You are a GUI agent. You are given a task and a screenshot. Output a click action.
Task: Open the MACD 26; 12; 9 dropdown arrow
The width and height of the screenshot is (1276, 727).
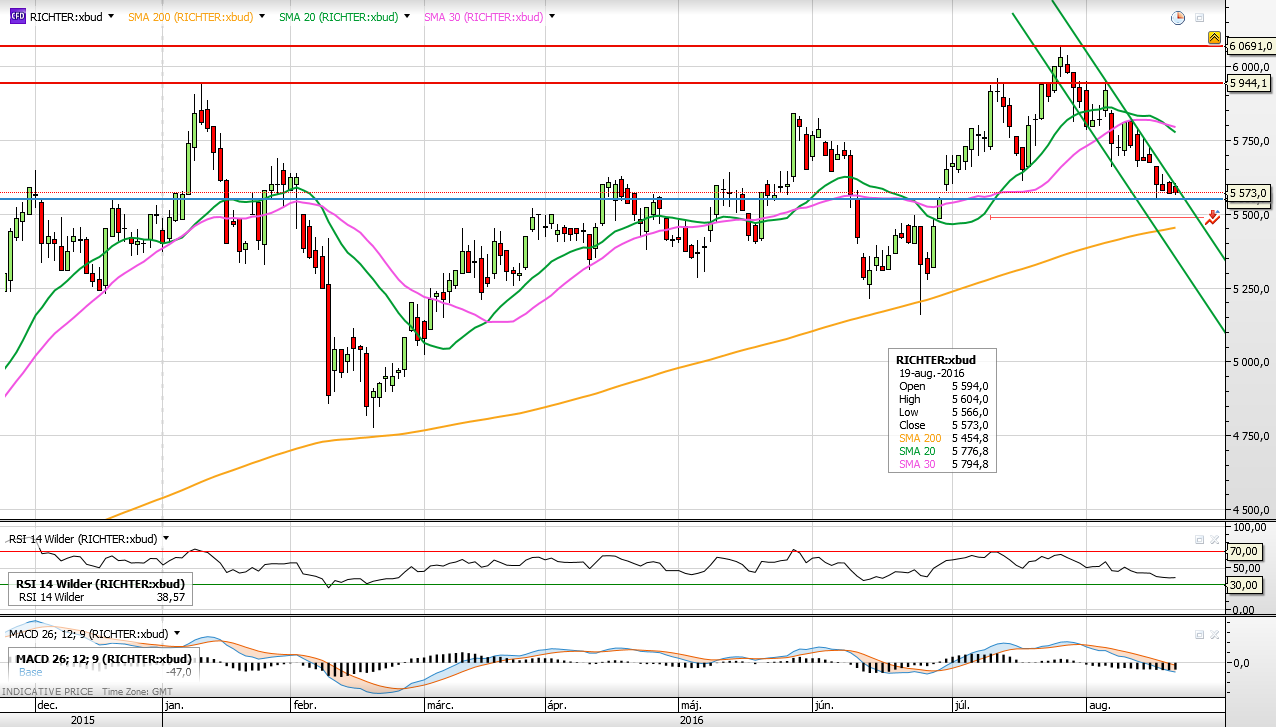(x=178, y=634)
